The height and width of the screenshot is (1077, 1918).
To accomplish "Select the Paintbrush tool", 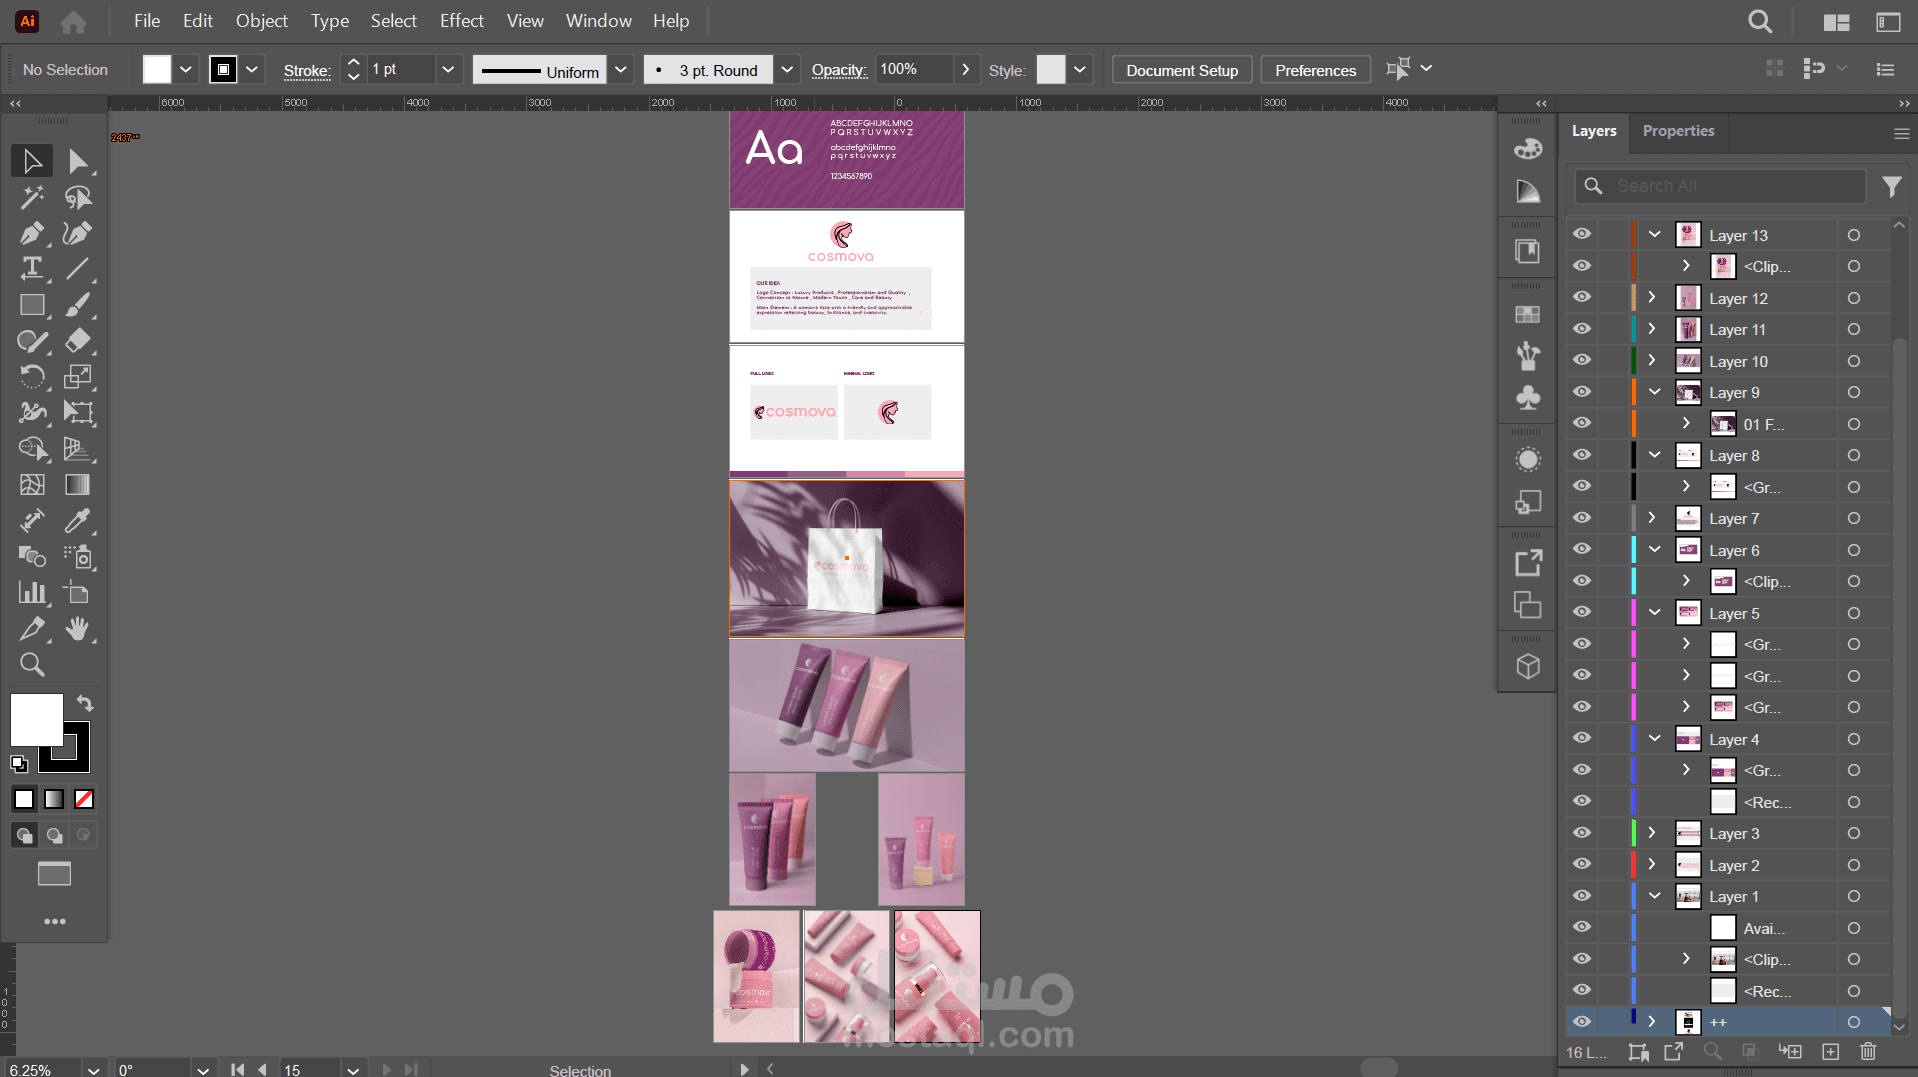I will tap(78, 305).
